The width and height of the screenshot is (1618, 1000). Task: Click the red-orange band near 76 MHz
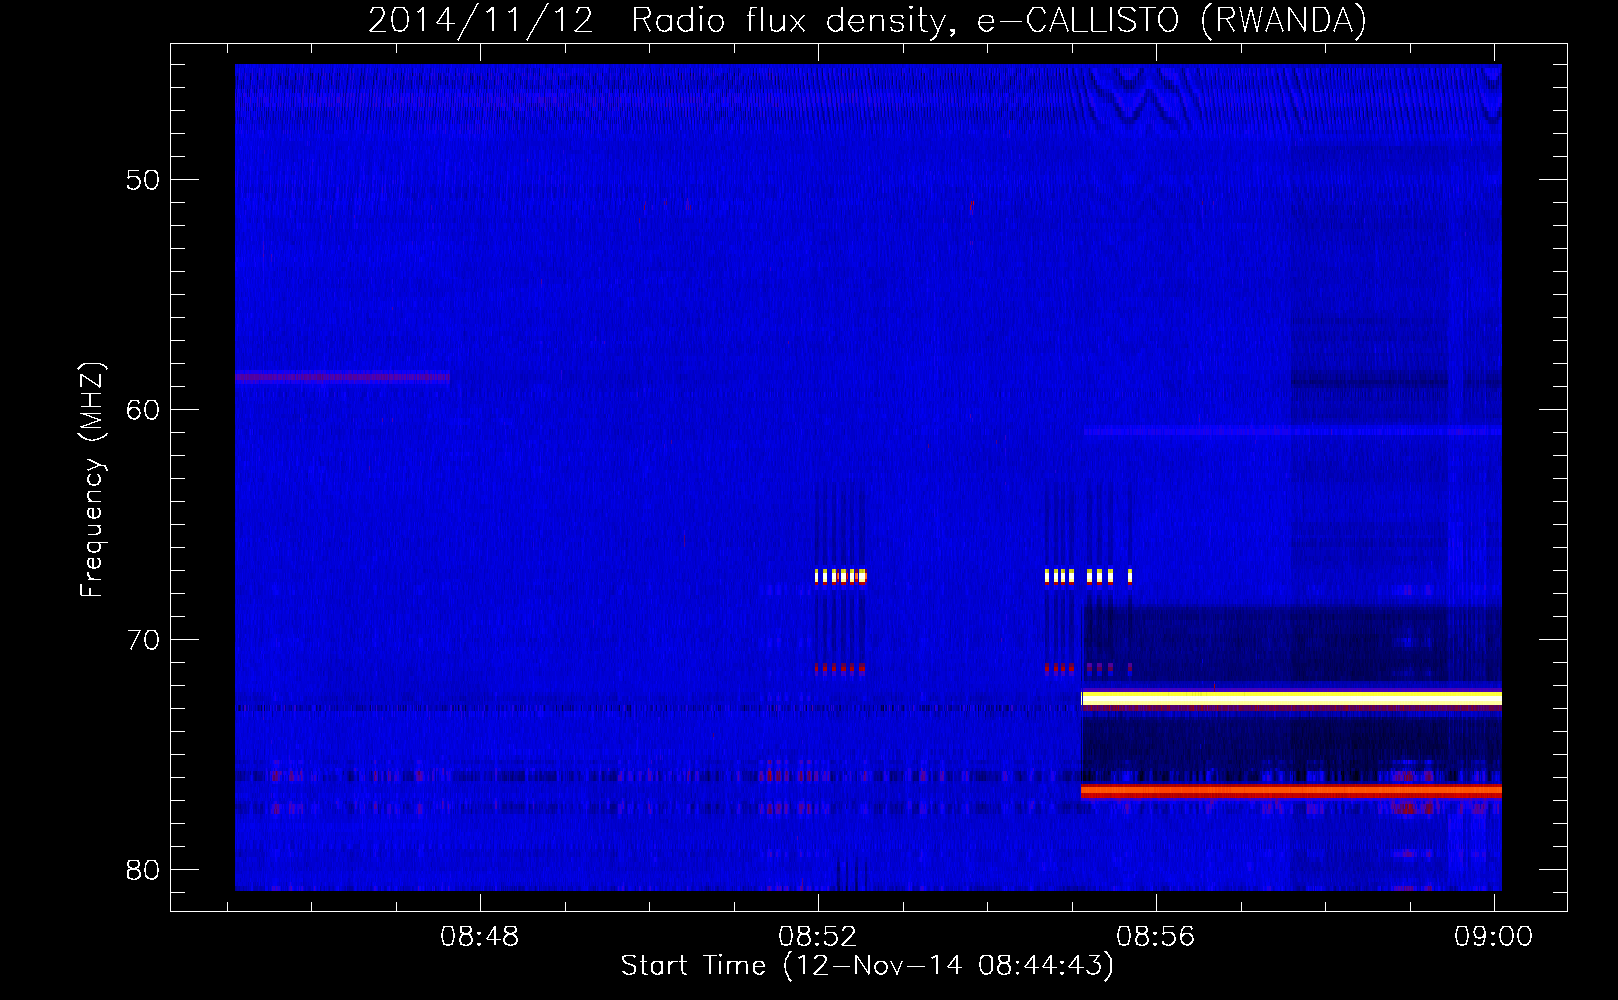coord(1292,790)
